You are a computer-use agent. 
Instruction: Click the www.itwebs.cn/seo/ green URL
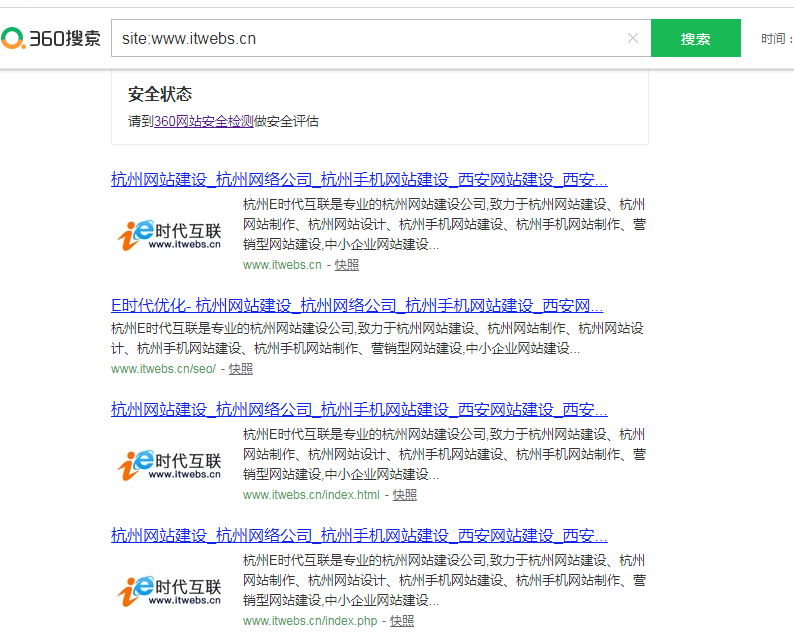click(x=163, y=369)
